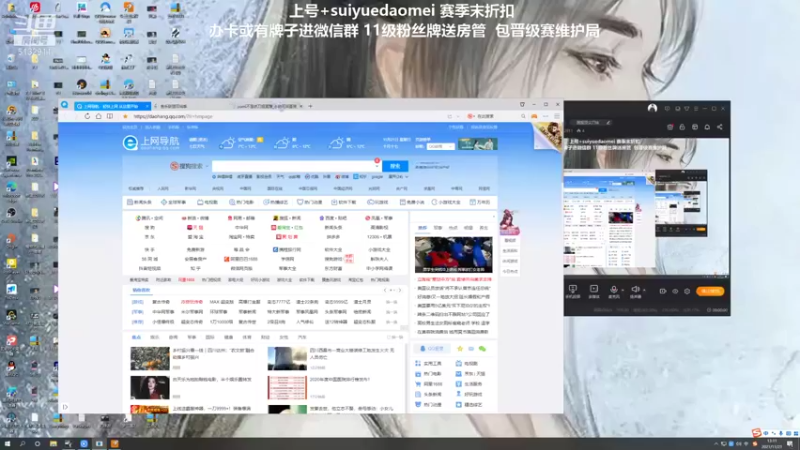Click the share icon in streaming window
Viewport: 800px width, 450px height.
[x=719, y=127]
